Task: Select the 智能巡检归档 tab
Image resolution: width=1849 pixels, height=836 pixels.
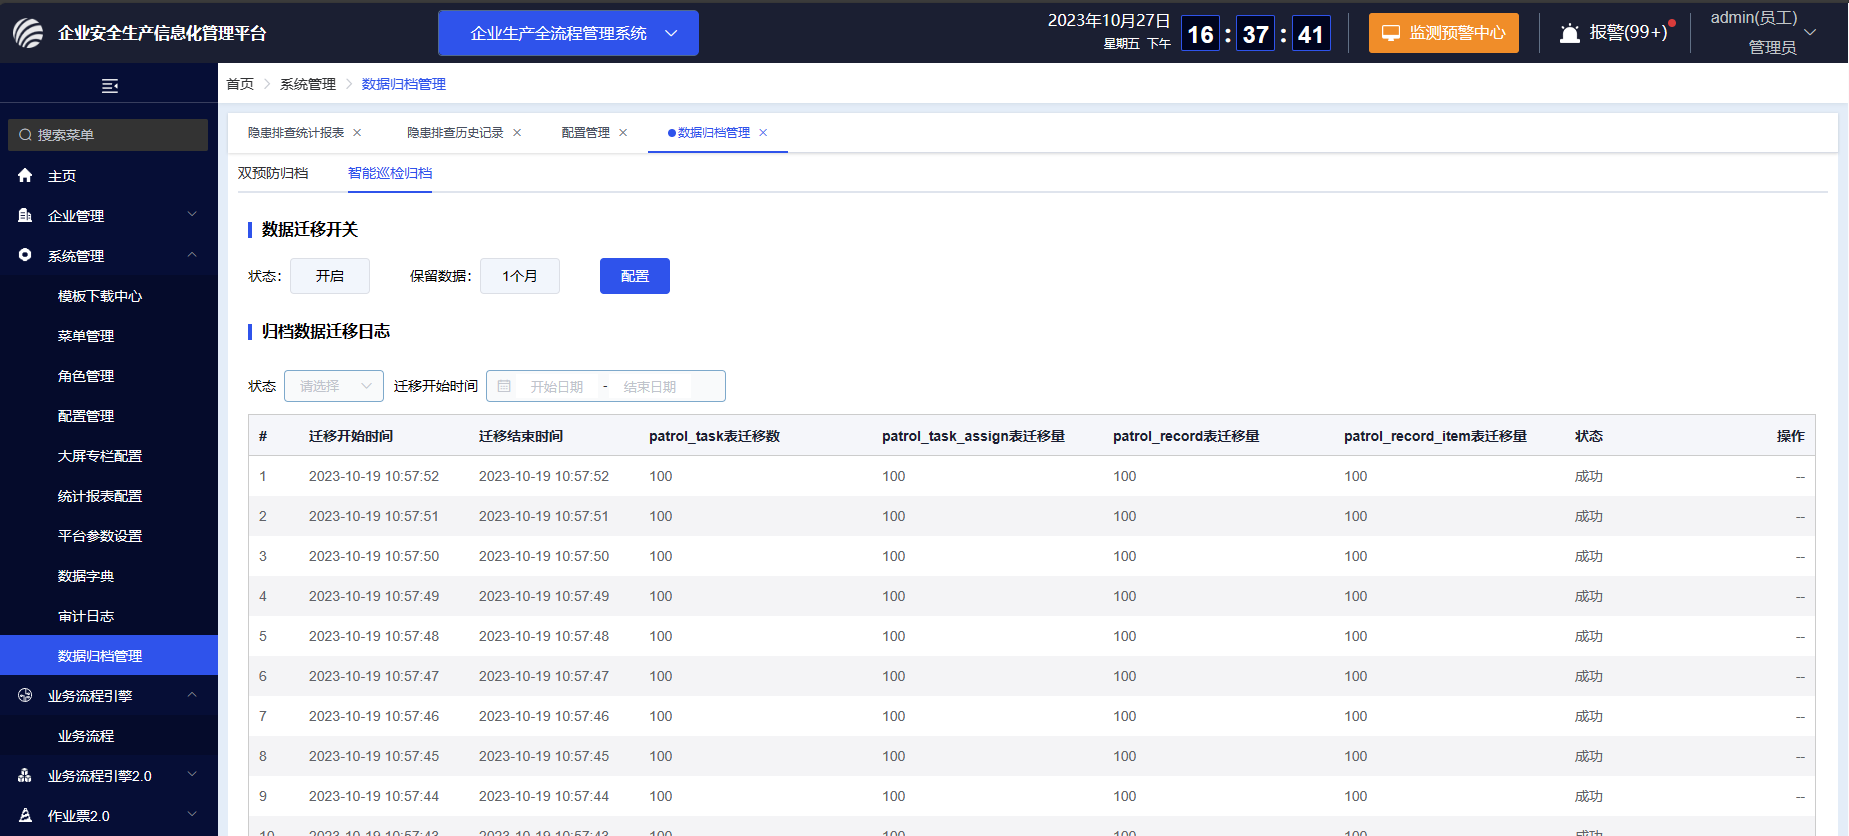Action: coord(390,173)
